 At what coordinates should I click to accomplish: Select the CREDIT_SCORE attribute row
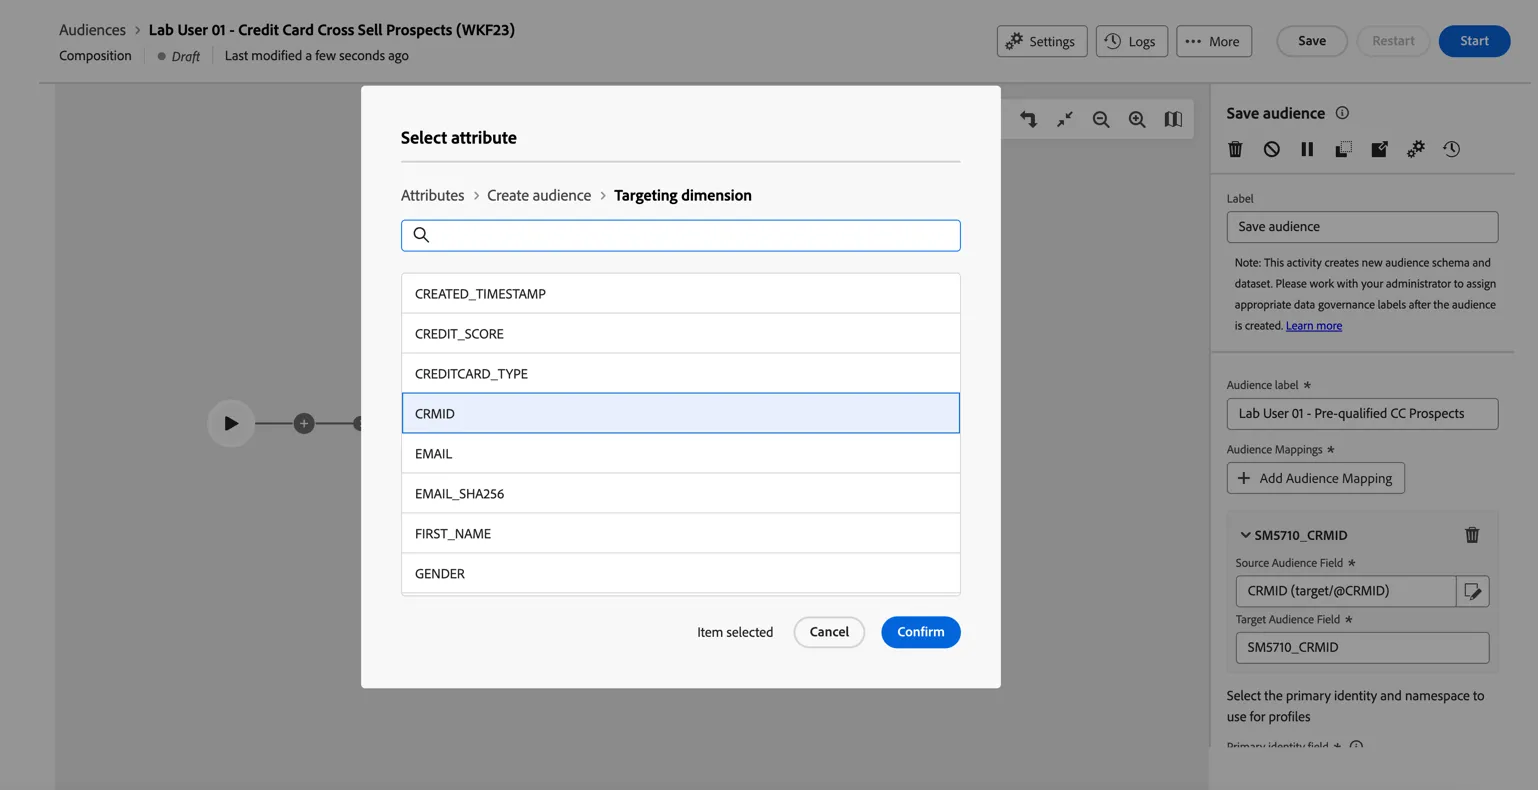point(680,334)
